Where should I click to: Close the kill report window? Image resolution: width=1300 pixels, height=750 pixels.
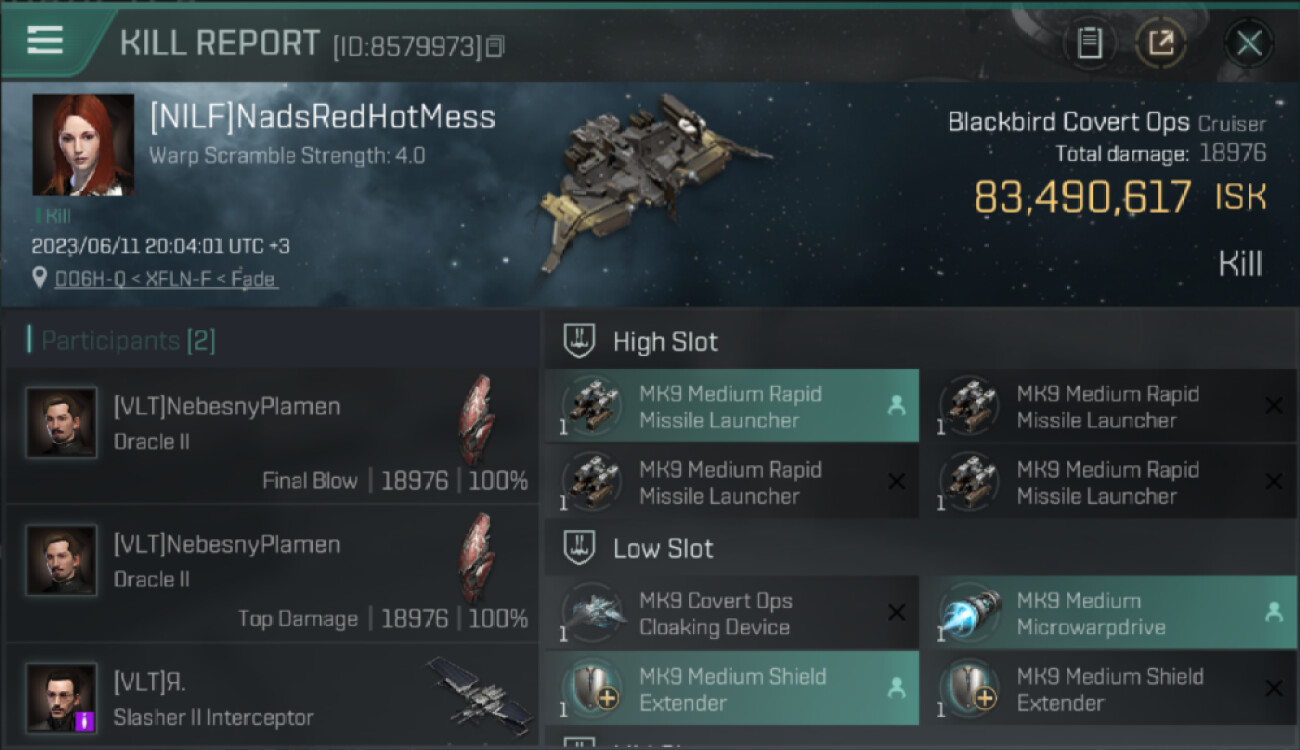tap(1248, 43)
